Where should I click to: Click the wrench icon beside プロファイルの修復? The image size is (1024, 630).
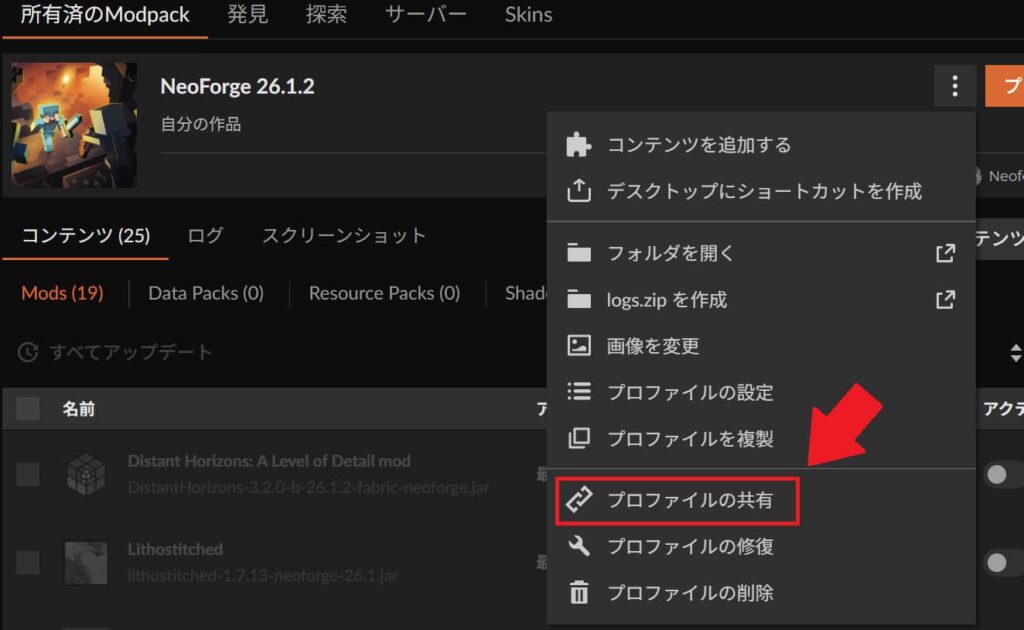point(579,546)
